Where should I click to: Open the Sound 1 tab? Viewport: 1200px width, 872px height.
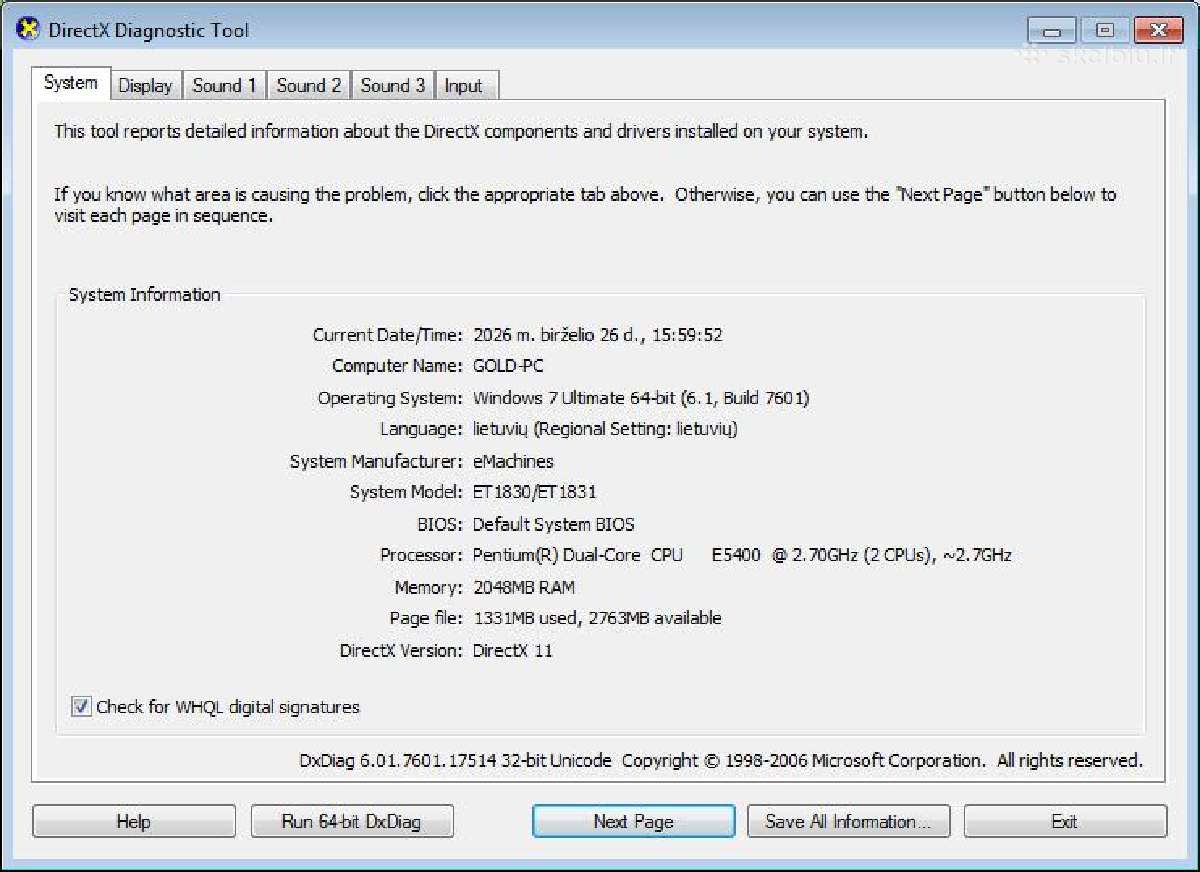point(225,86)
